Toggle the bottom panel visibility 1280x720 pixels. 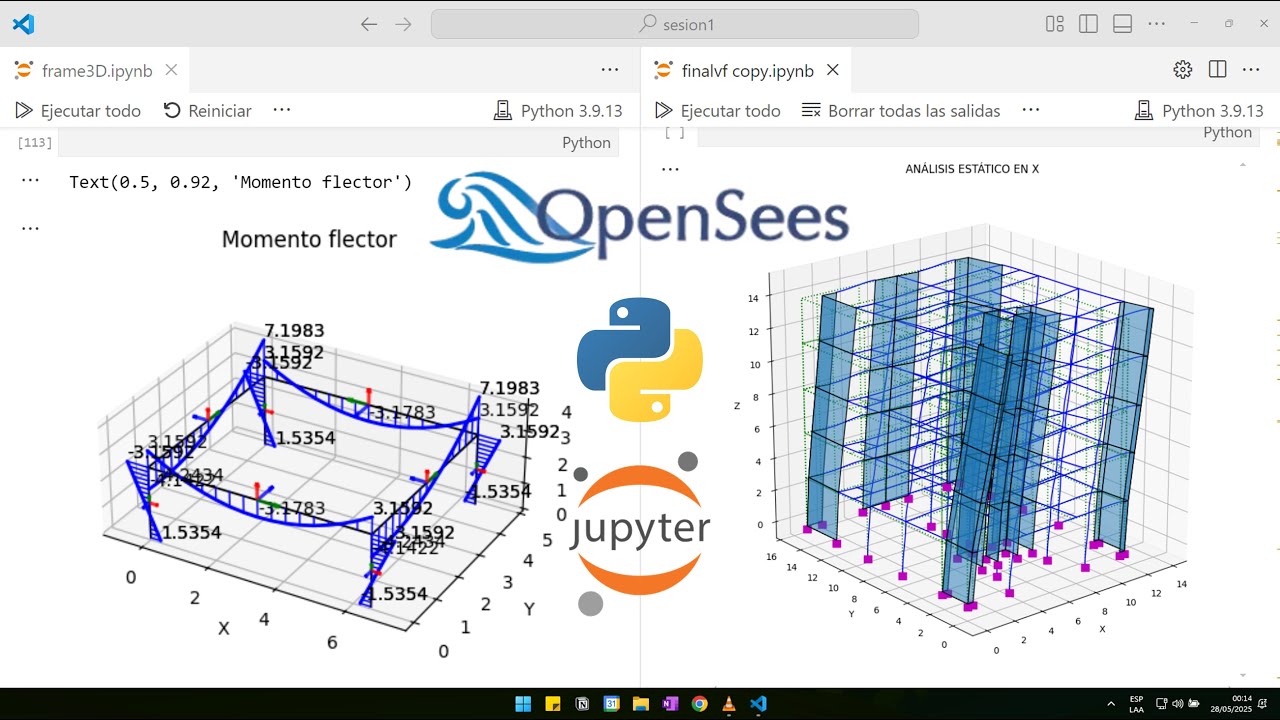1122,24
